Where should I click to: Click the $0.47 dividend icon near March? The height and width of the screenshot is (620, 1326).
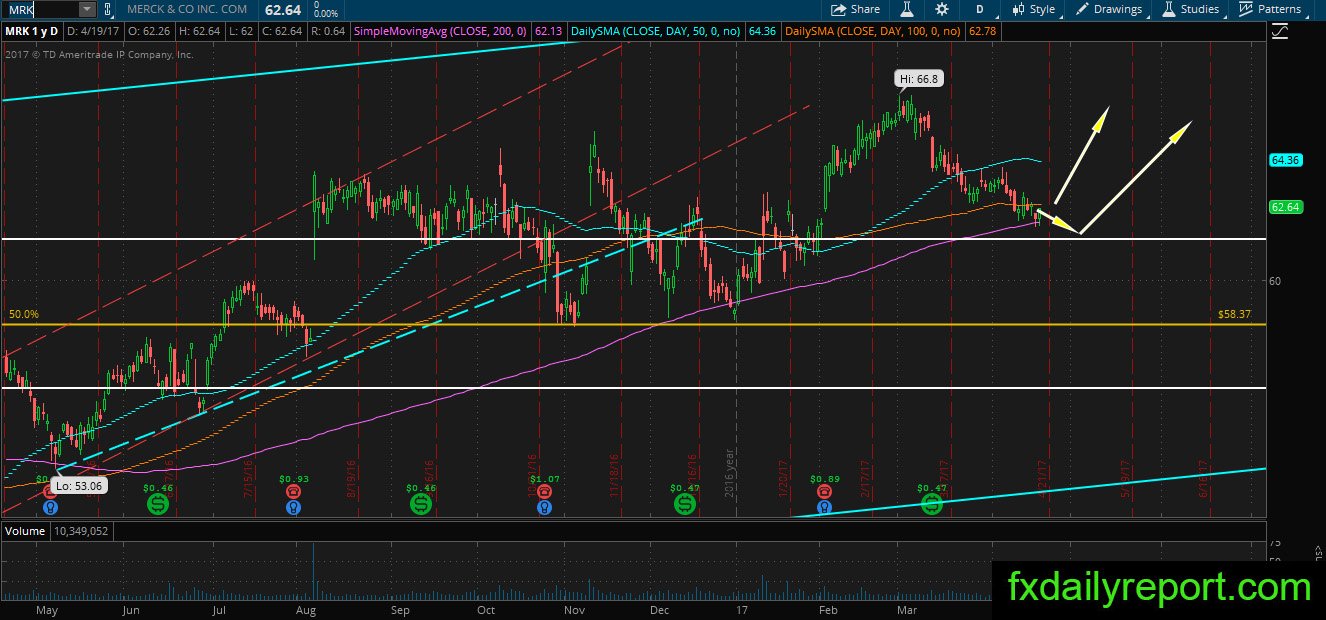coord(932,505)
